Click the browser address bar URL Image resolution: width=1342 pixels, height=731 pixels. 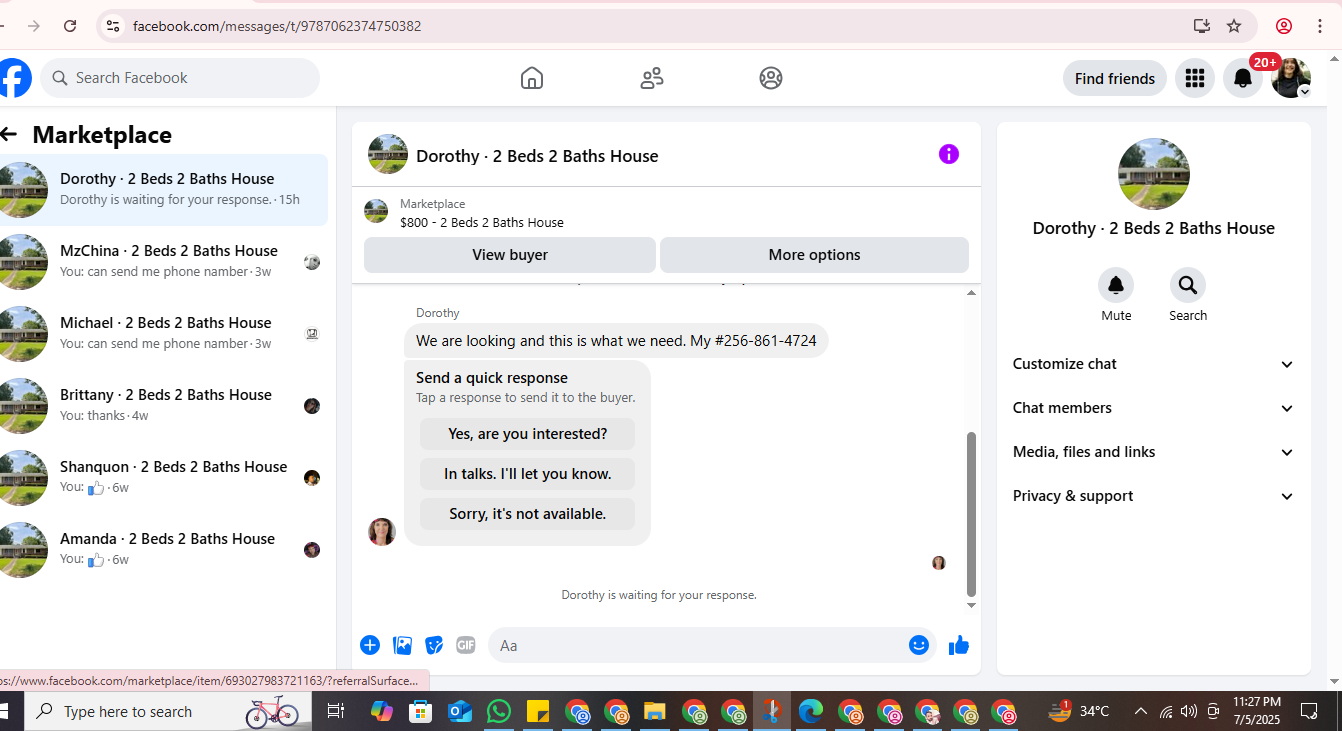277,26
